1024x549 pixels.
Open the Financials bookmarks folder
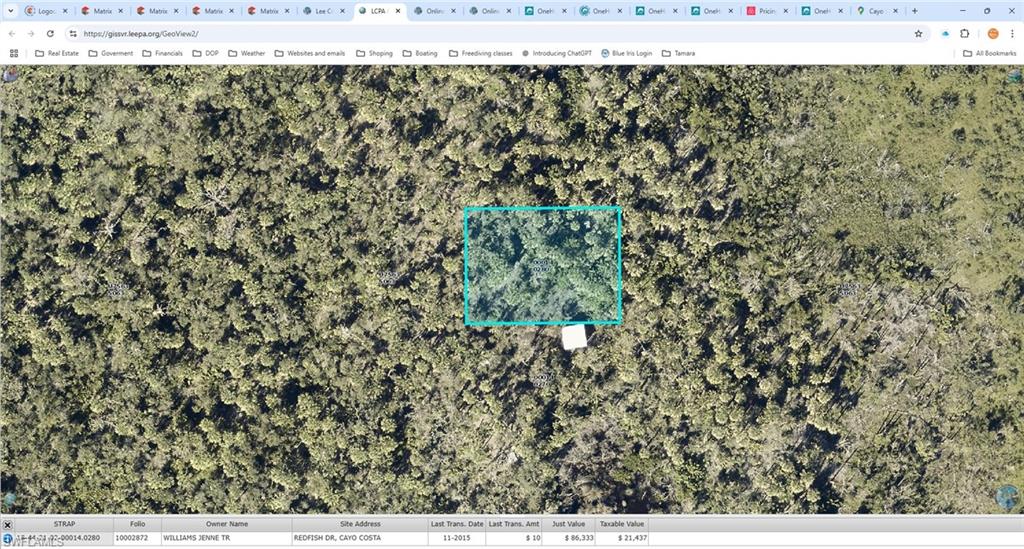(163, 54)
